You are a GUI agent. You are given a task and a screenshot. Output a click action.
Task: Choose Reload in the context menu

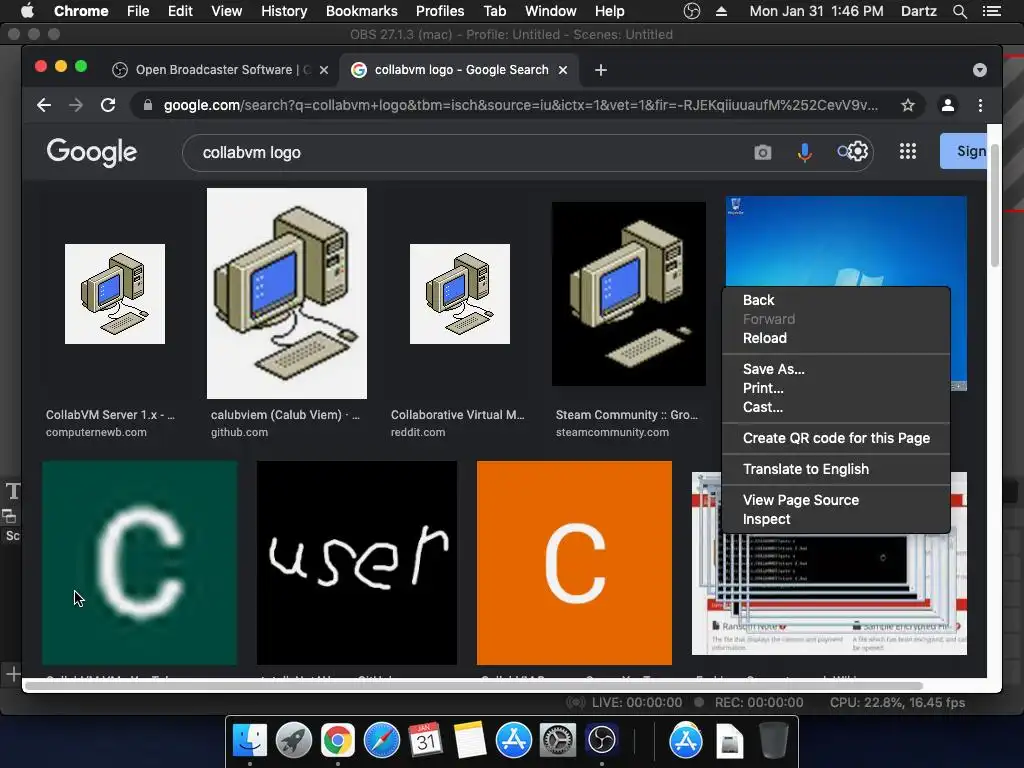pyautogui.click(x=836, y=338)
